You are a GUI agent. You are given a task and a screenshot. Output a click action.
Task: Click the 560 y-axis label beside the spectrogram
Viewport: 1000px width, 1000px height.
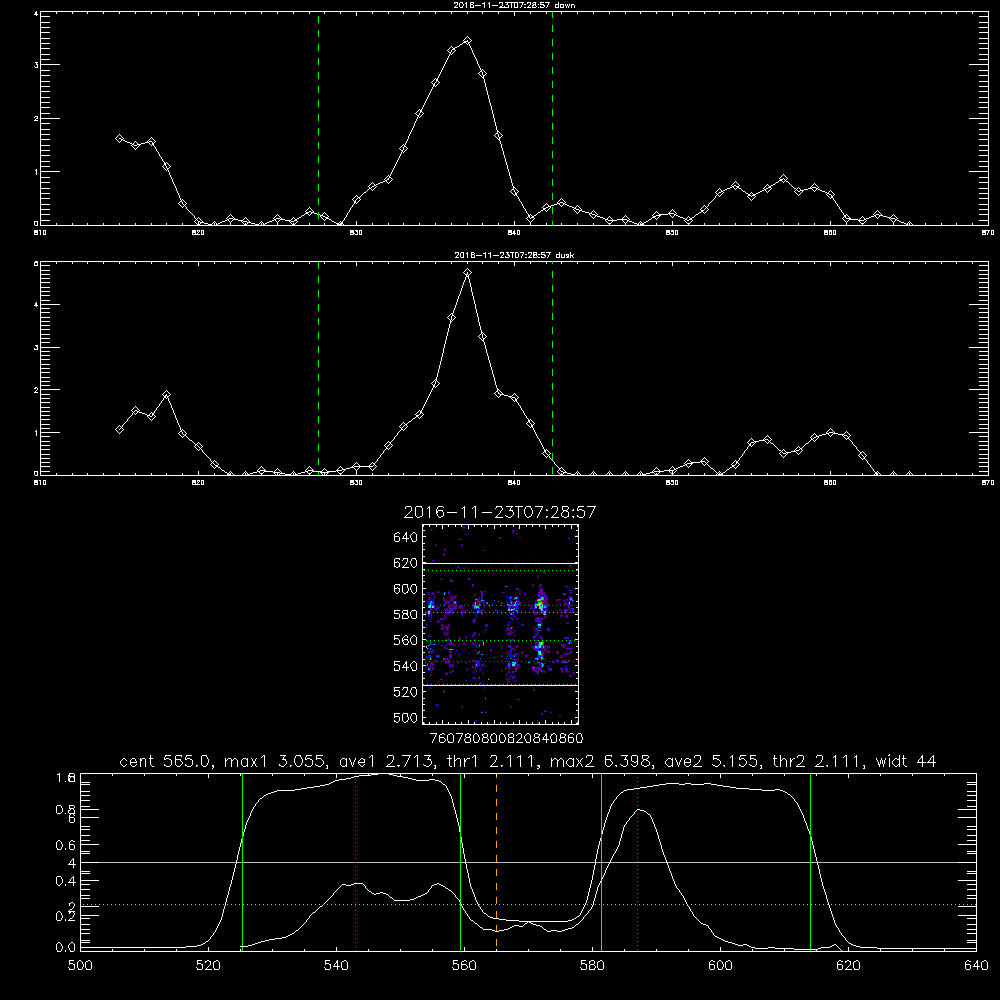tap(405, 640)
